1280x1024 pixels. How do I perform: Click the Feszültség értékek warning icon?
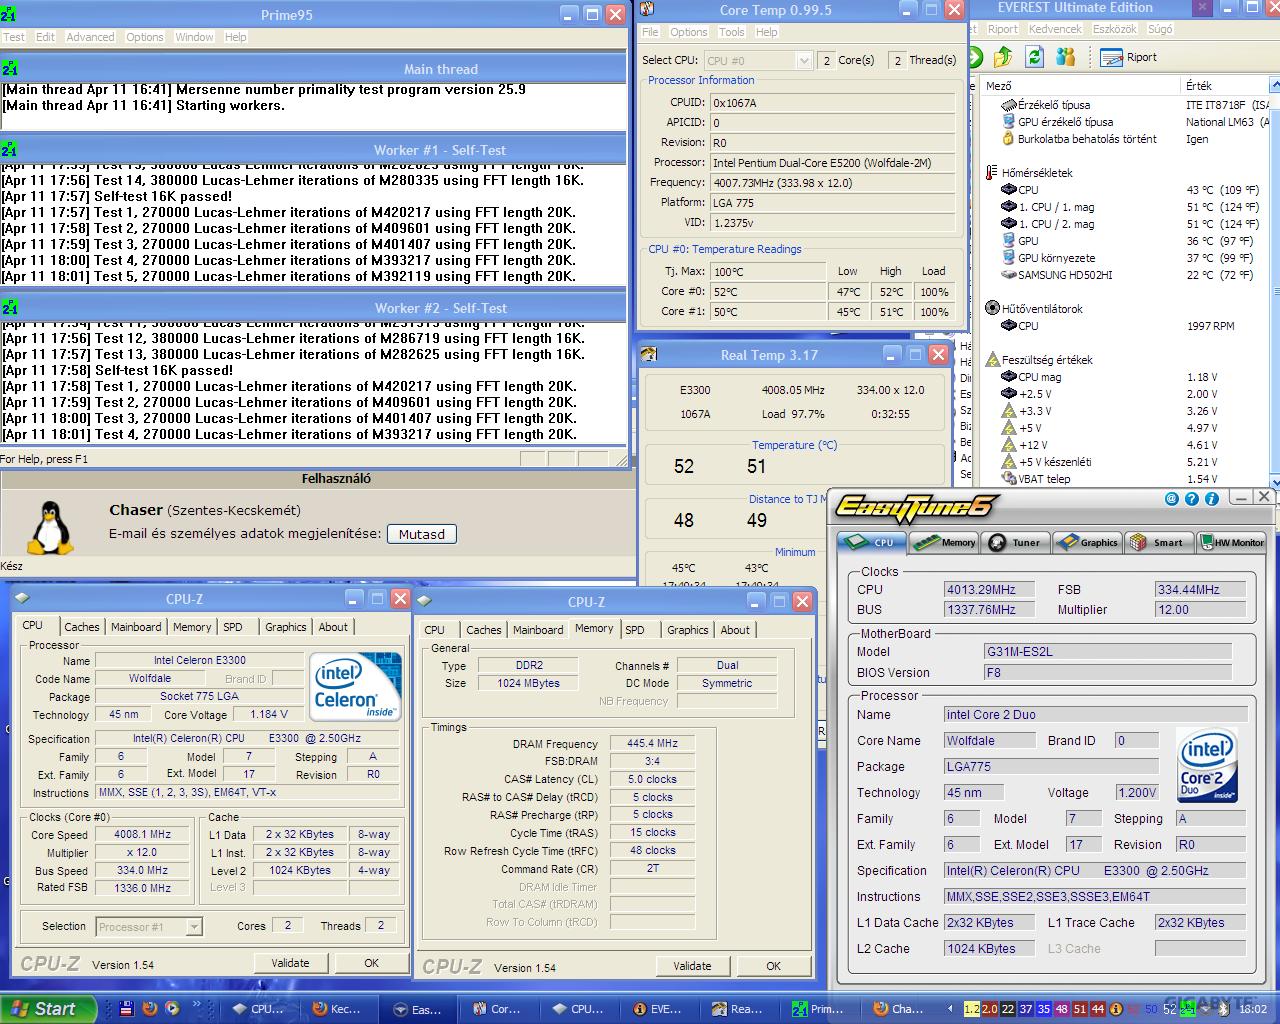(x=992, y=360)
